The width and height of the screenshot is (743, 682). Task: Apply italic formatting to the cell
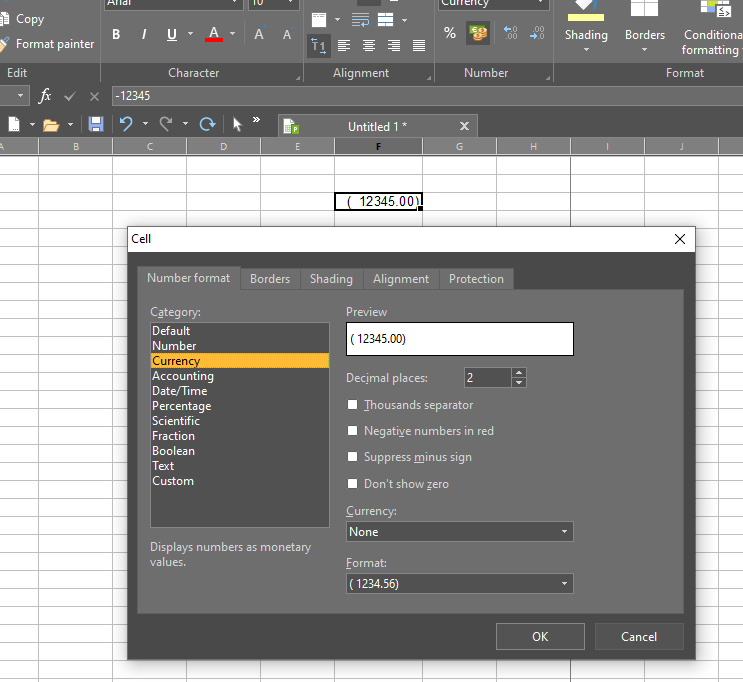point(144,35)
